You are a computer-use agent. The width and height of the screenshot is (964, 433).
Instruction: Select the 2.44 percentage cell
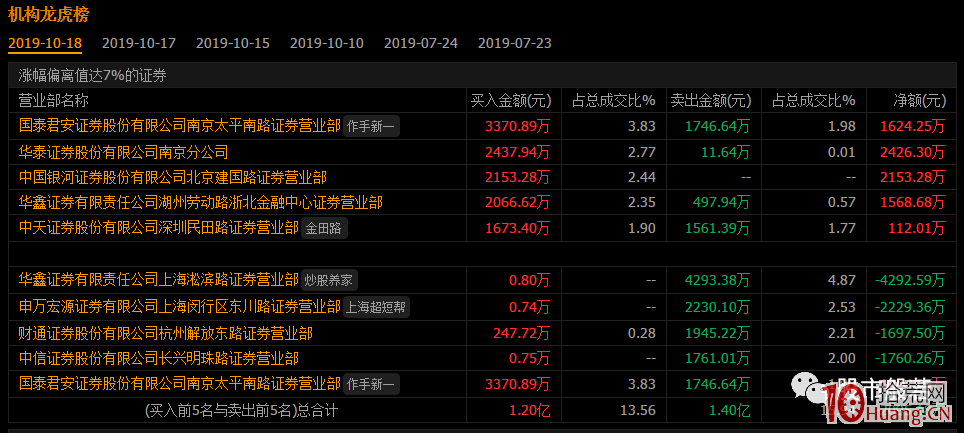[642, 178]
